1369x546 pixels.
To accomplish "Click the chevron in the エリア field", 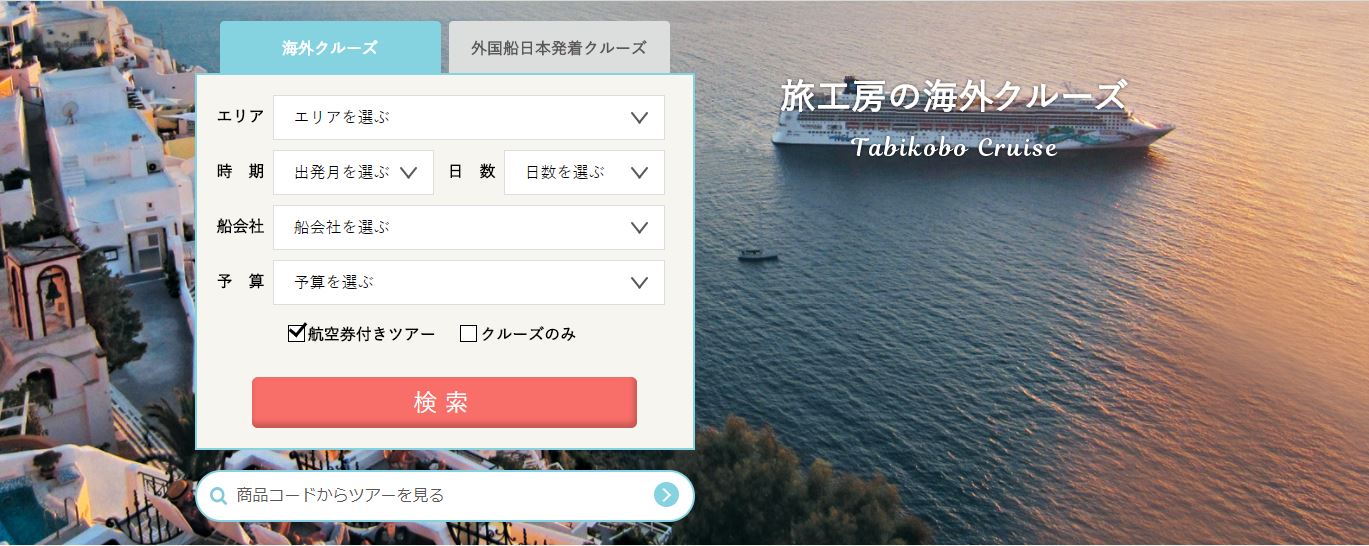I will [640, 118].
